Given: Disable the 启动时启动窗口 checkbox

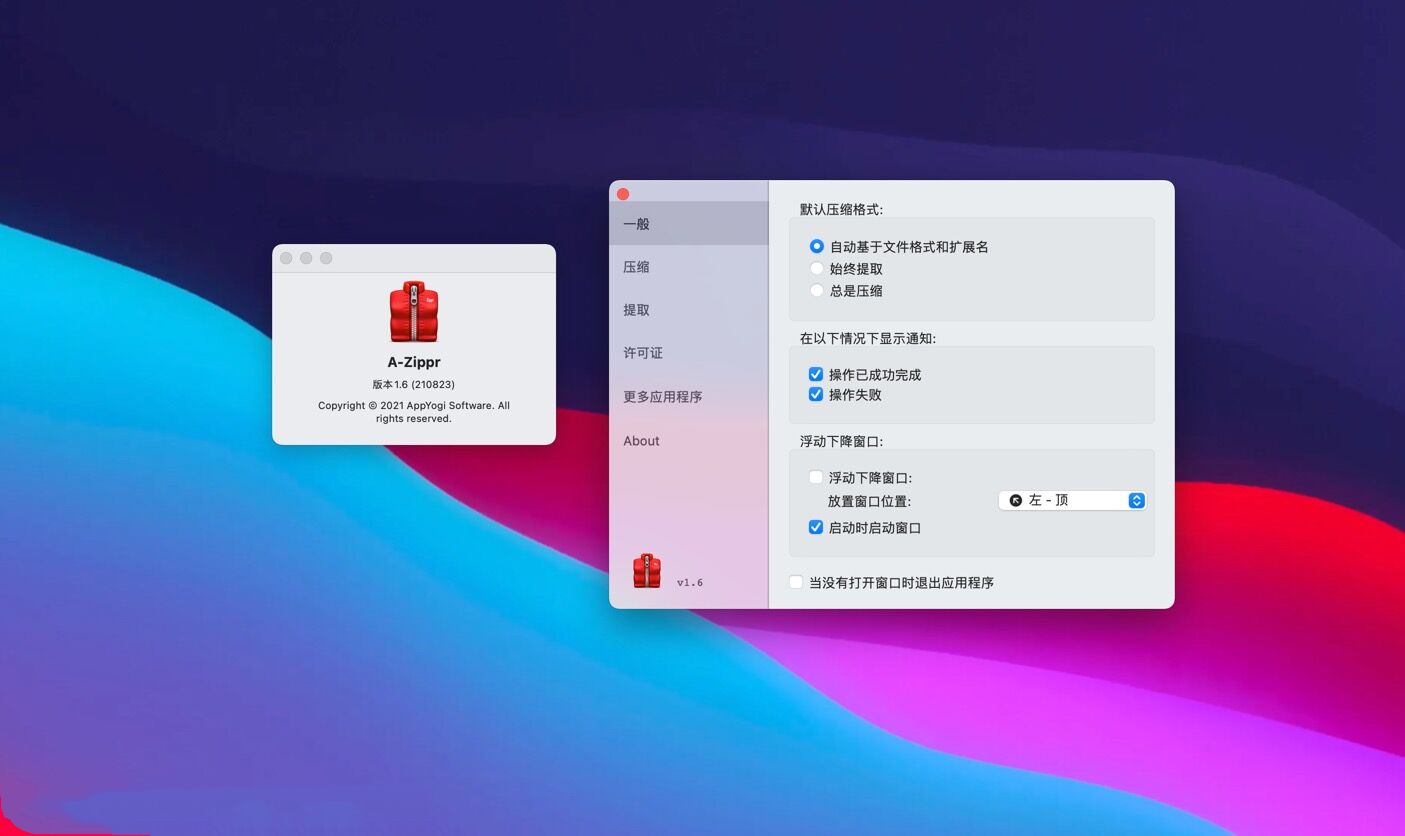Looking at the screenshot, I should pos(816,527).
